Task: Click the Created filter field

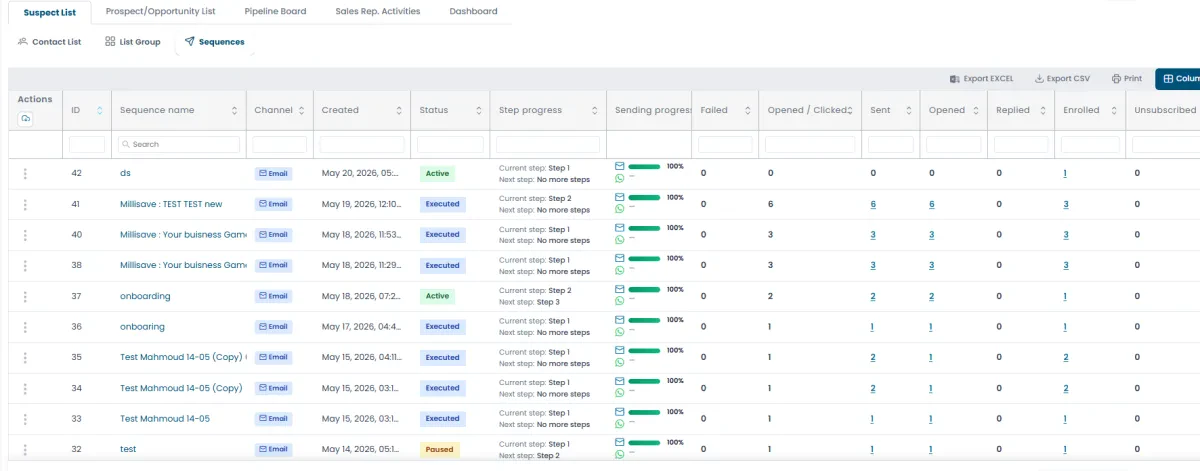Action: pos(362,144)
